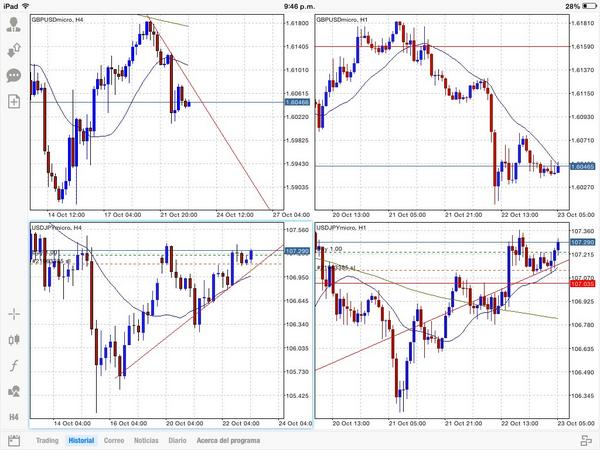
Task: Click the 1.61800 price axis label
Action: (297, 23)
